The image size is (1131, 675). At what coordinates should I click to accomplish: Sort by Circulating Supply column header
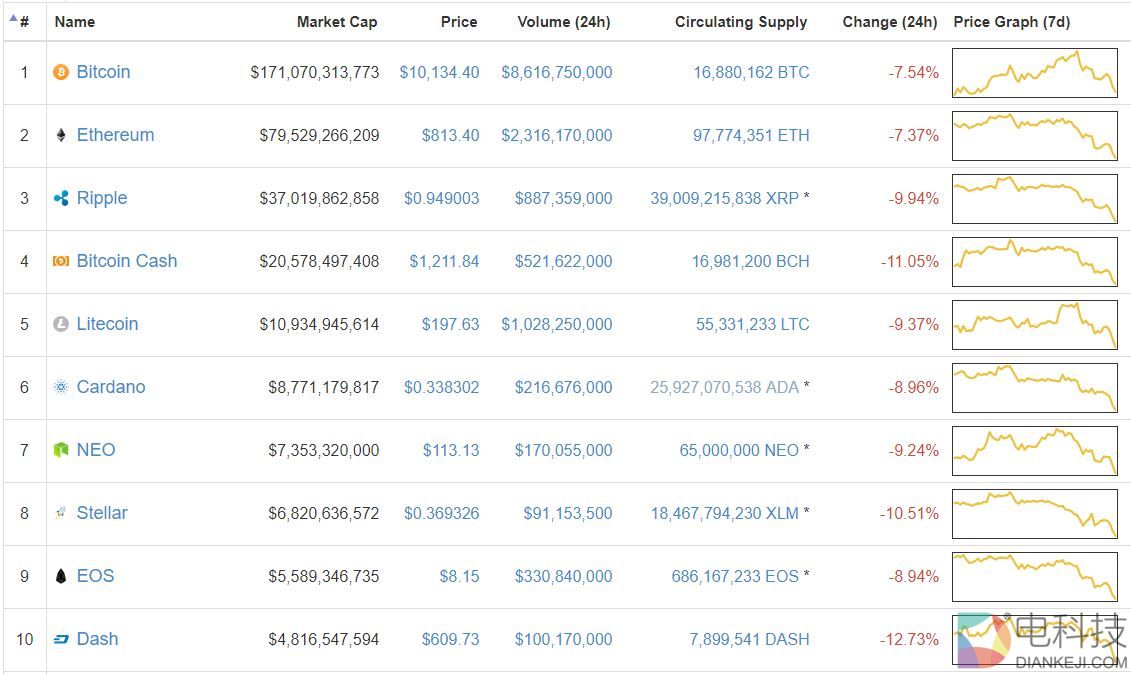tap(740, 21)
